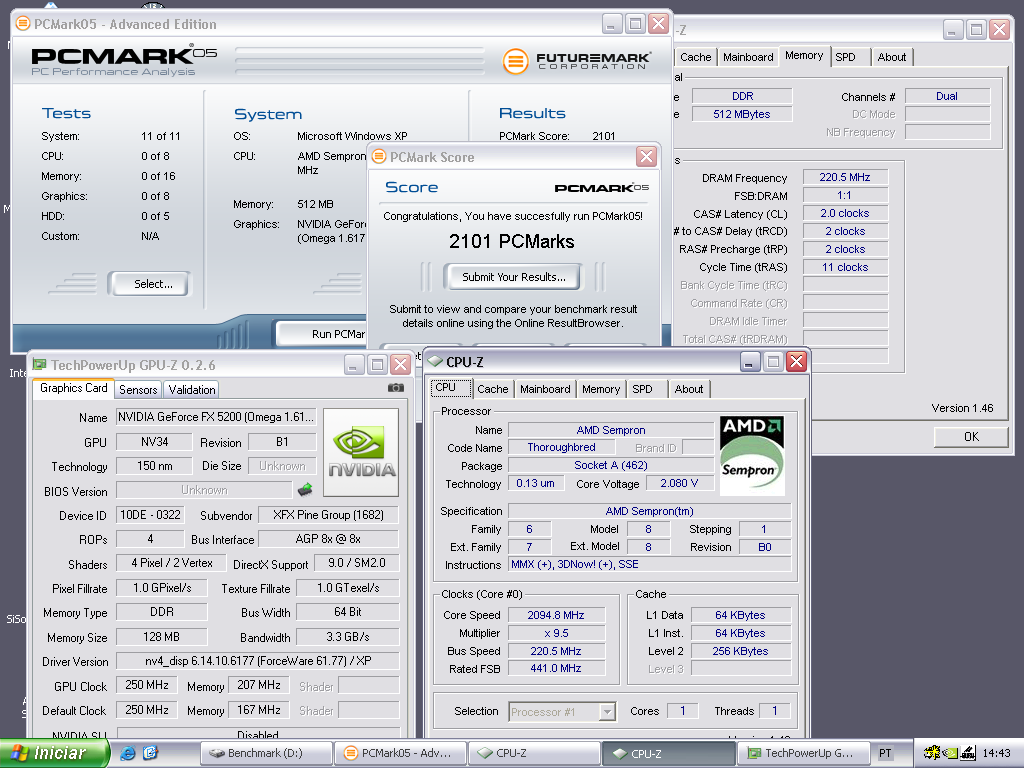Click the PCMark Score dialog title icon
The width and height of the screenshot is (1024, 768).
(379, 157)
